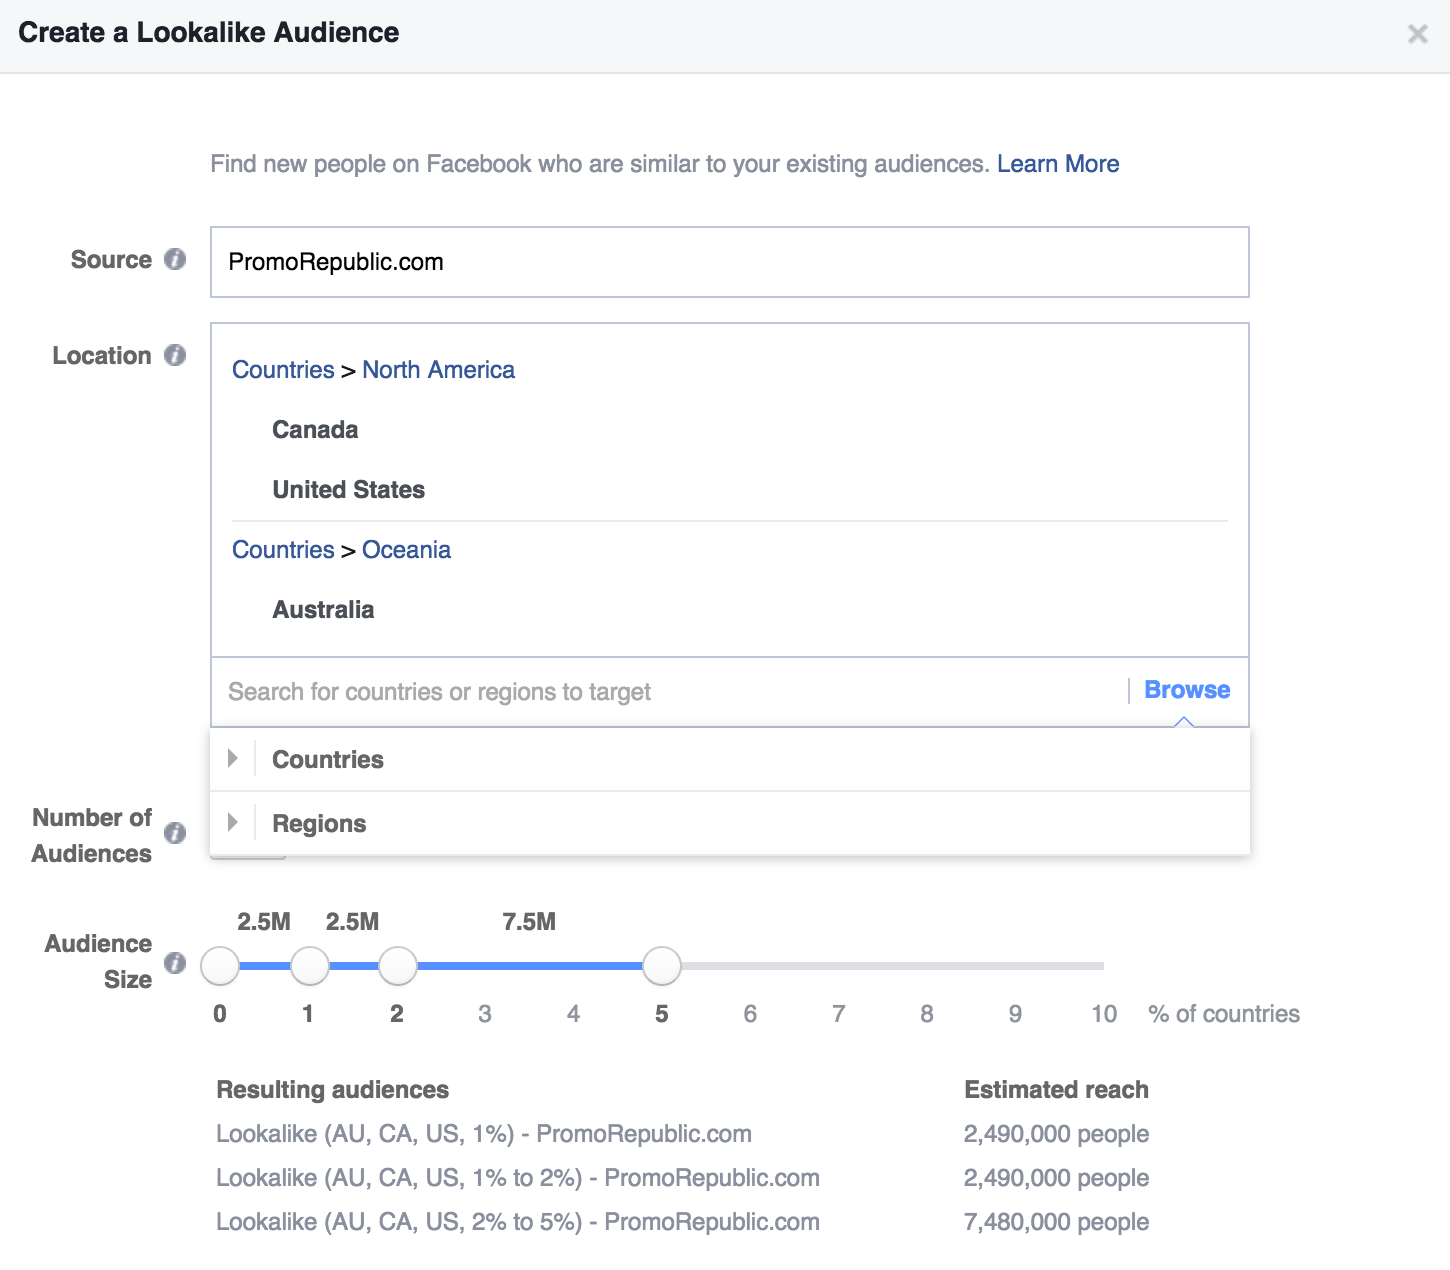Click the Lookalike 2% to 5% audience row
This screenshot has height=1270, width=1450.
tap(518, 1222)
